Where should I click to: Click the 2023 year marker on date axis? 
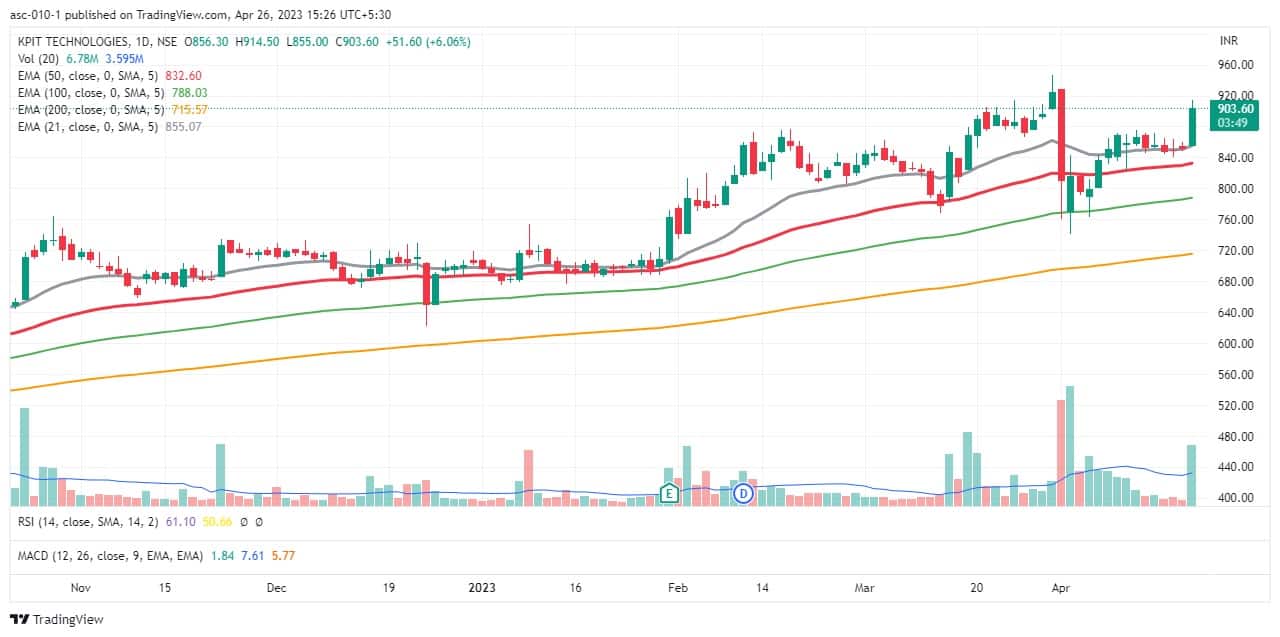click(482, 589)
